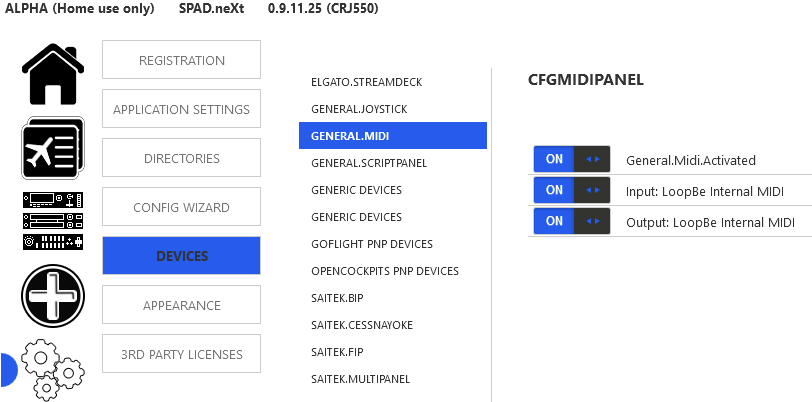Toggle Output LoopBe Internal MIDI switch

tap(572, 221)
